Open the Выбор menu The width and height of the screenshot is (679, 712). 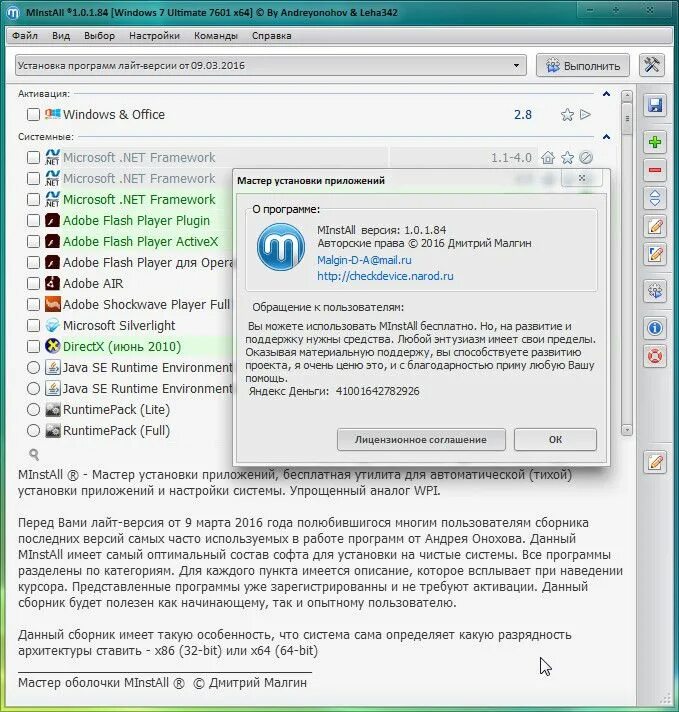tap(99, 36)
